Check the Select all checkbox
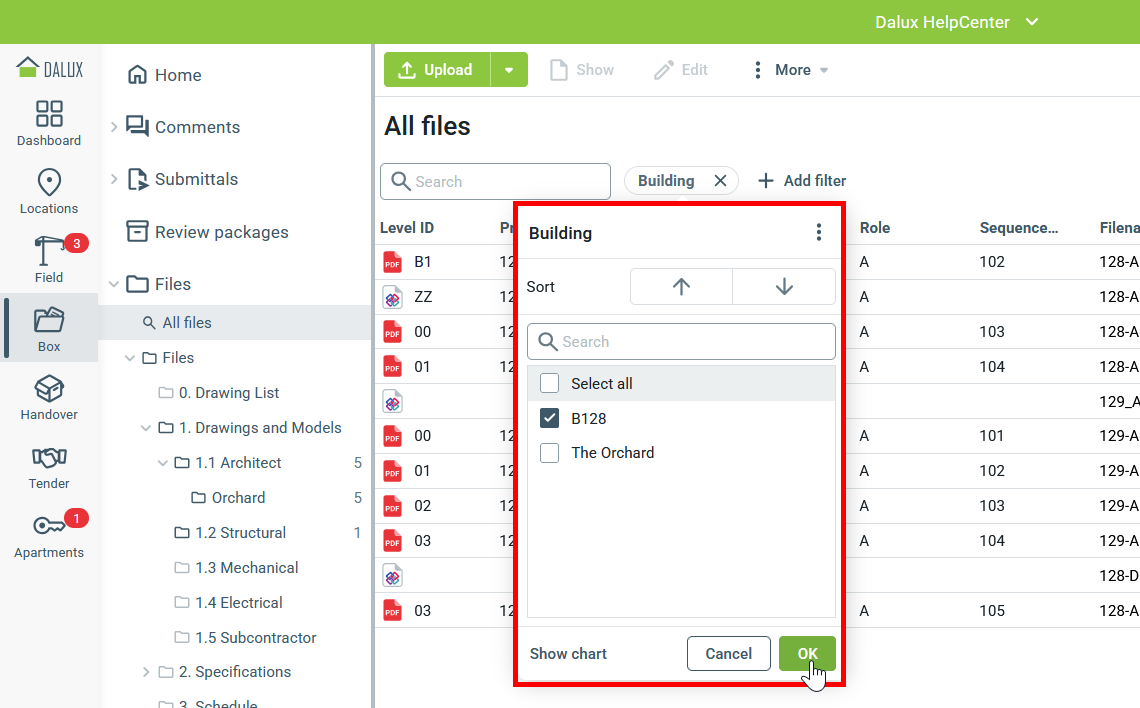The height and width of the screenshot is (708, 1140). (550, 383)
